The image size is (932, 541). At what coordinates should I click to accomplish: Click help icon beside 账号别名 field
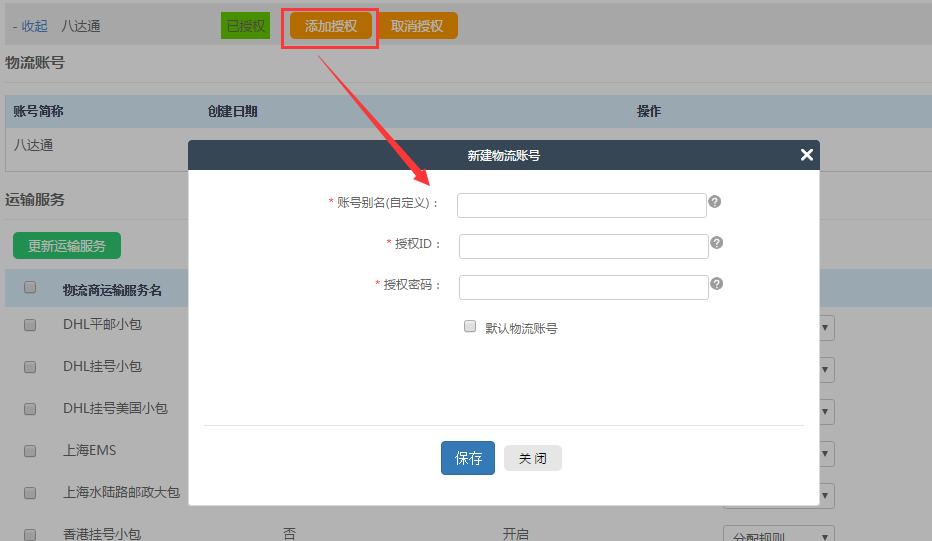tap(714, 202)
